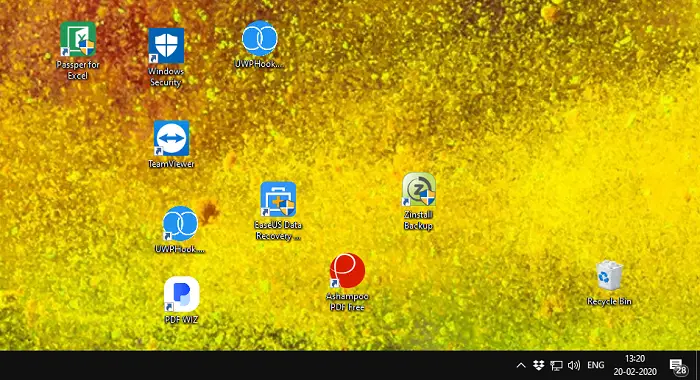Click the Show desktop sliver at taskbar edge
This screenshot has height=380, width=700.
tap(697, 365)
